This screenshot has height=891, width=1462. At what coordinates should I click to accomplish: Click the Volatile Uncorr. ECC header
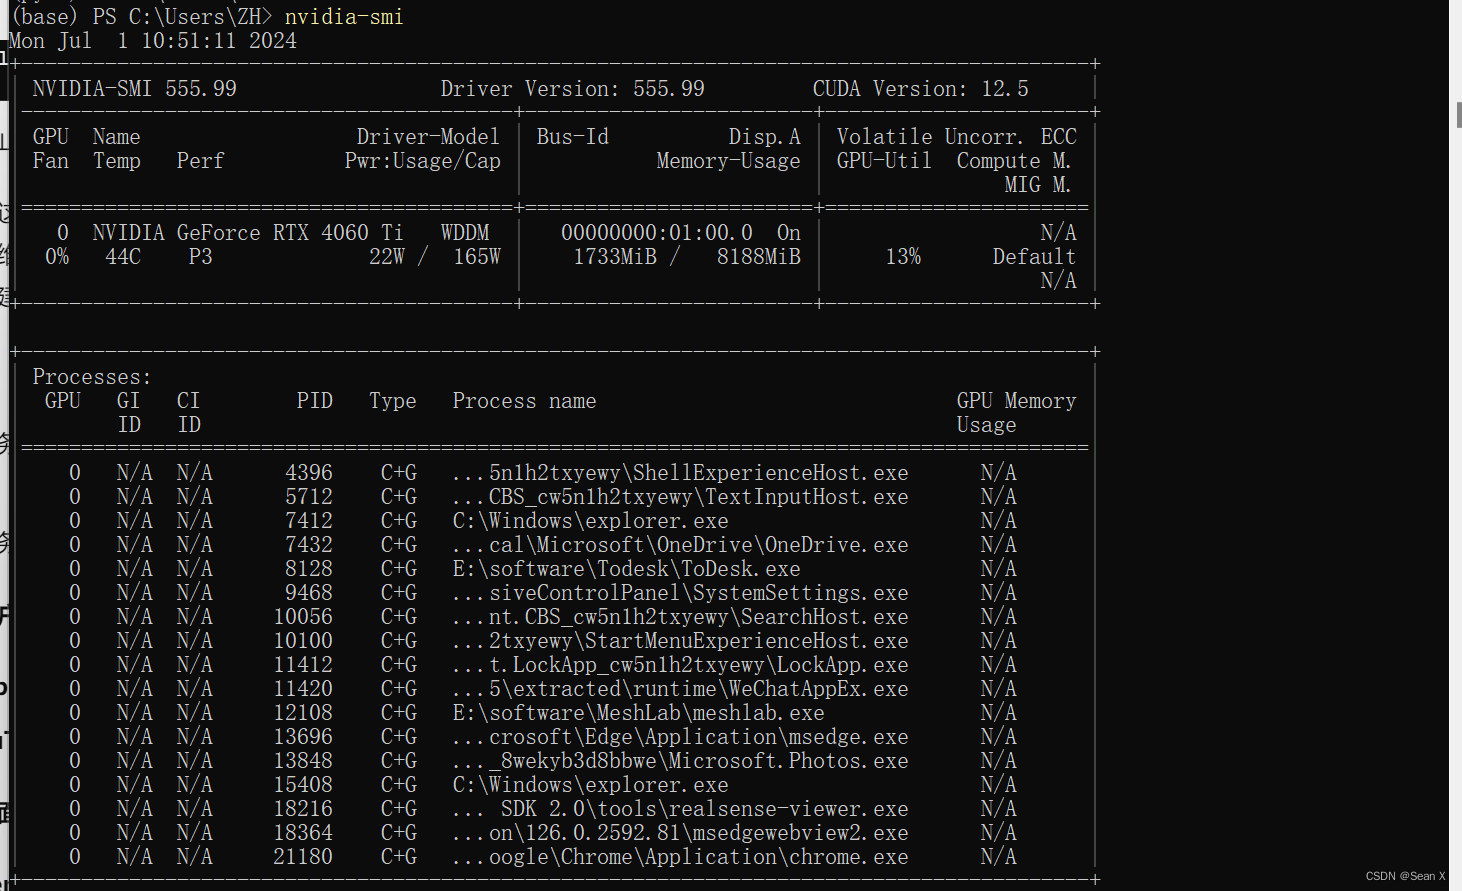[x=956, y=137]
